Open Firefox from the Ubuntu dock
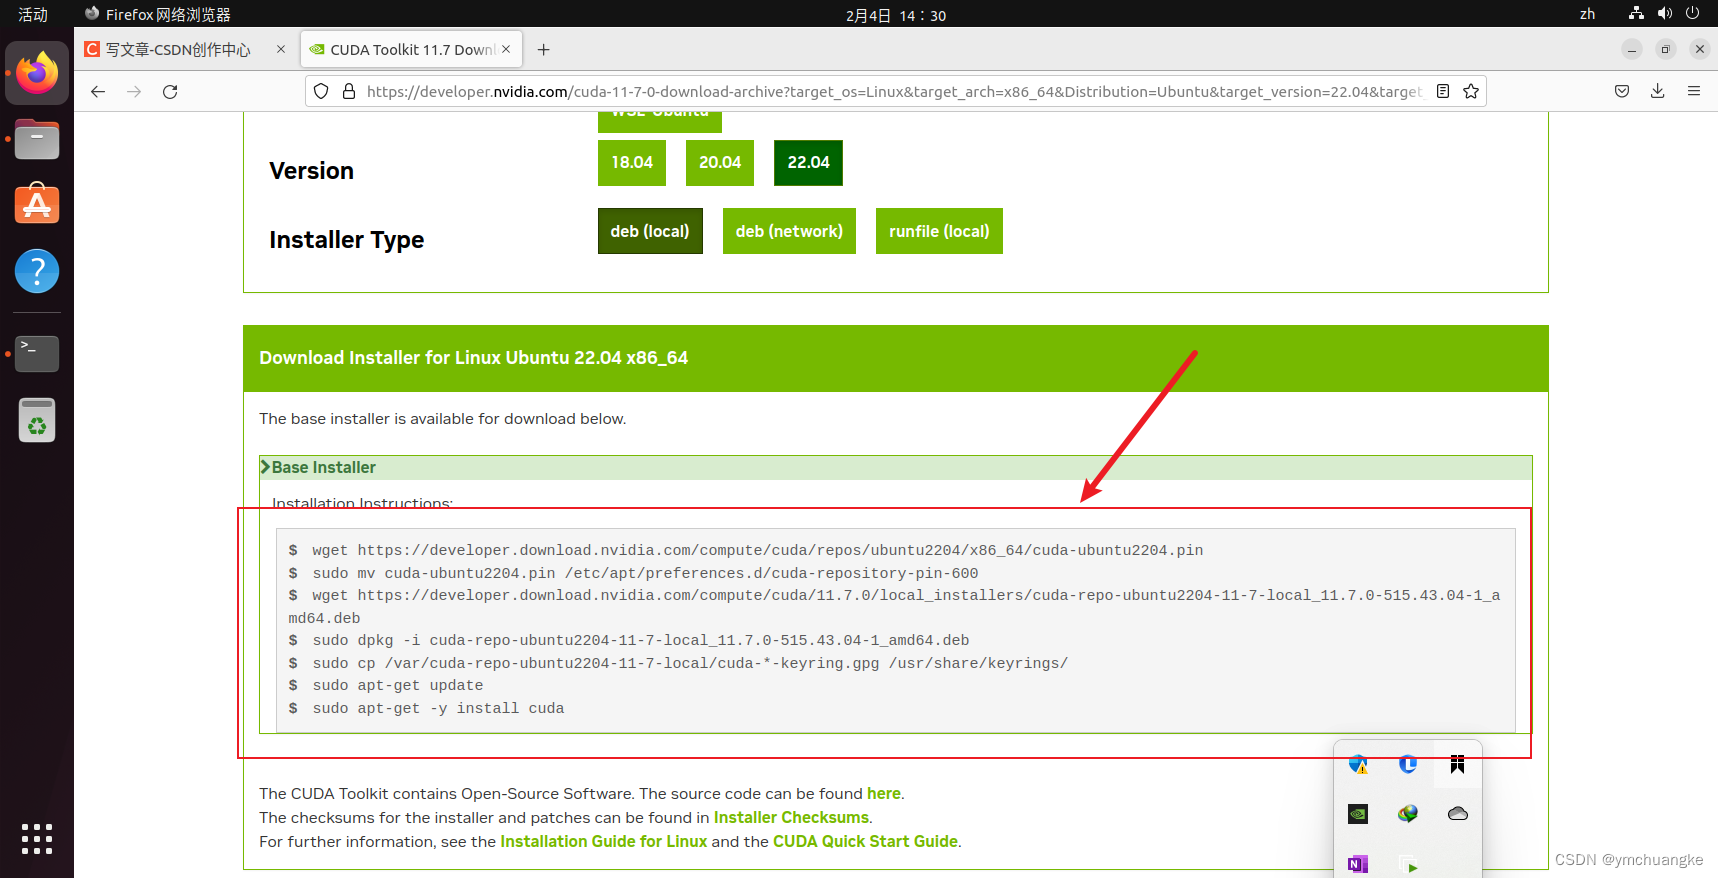Image resolution: width=1718 pixels, height=878 pixels. pos(37,72)
